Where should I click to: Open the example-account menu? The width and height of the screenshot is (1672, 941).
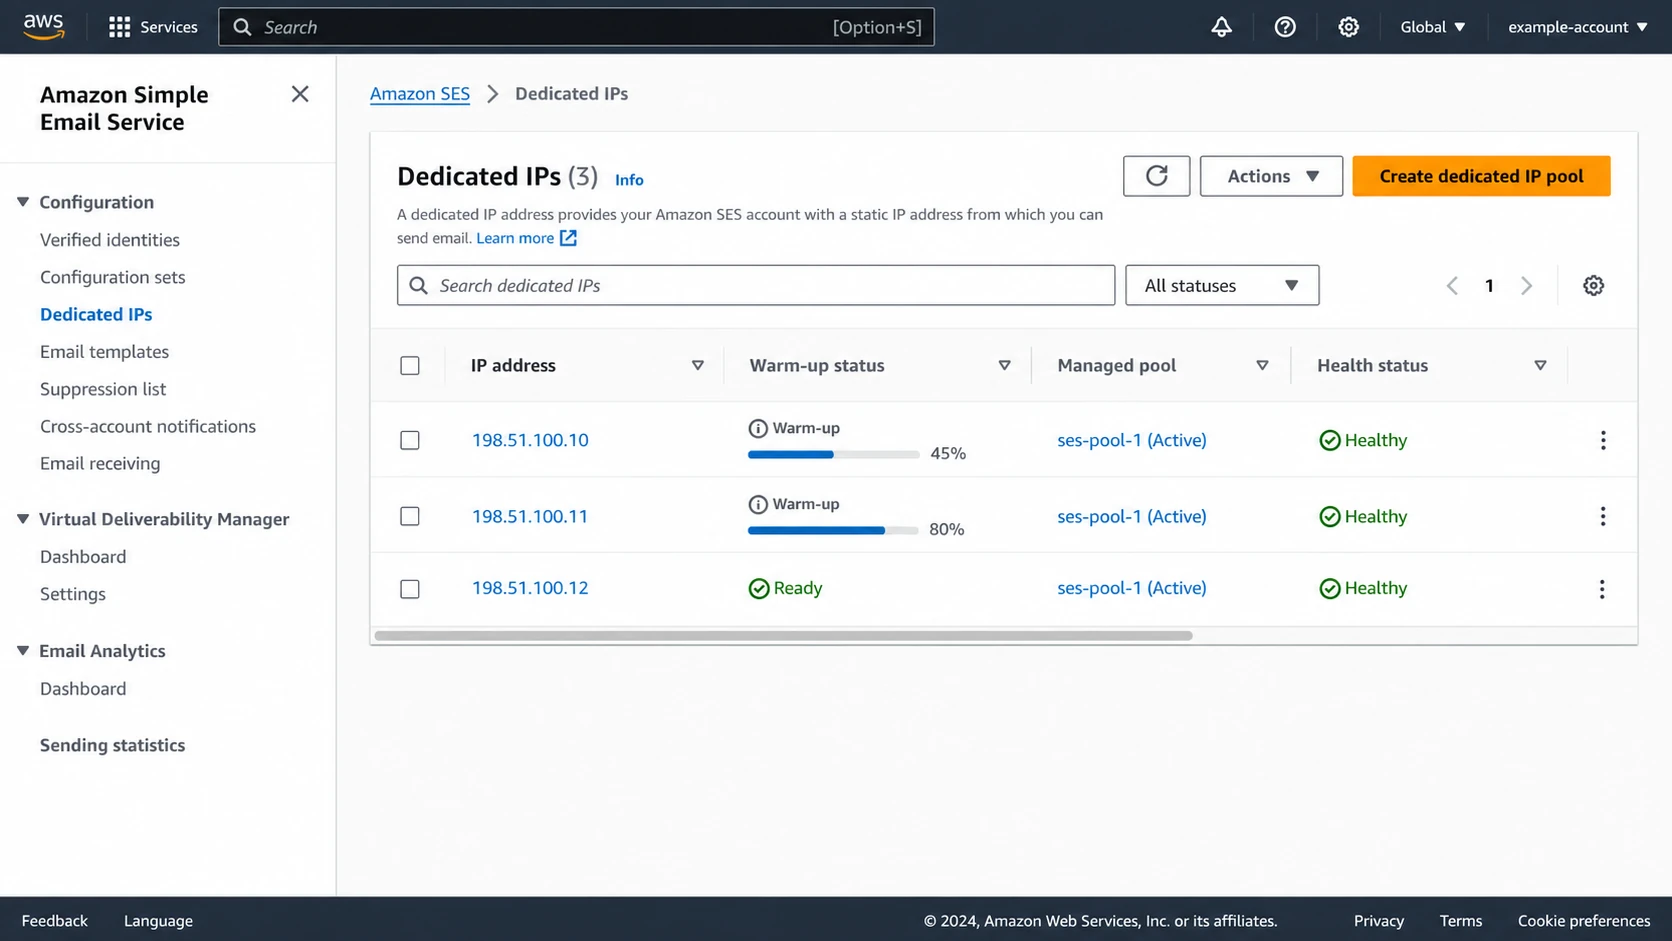point(1577,27)
